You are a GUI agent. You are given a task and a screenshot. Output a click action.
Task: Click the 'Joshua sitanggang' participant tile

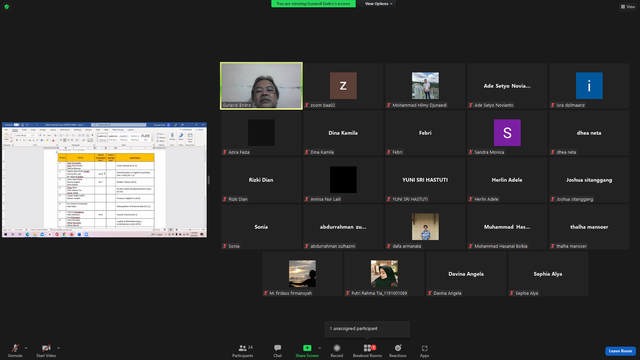pyautogui.click(x=589, y=180)
